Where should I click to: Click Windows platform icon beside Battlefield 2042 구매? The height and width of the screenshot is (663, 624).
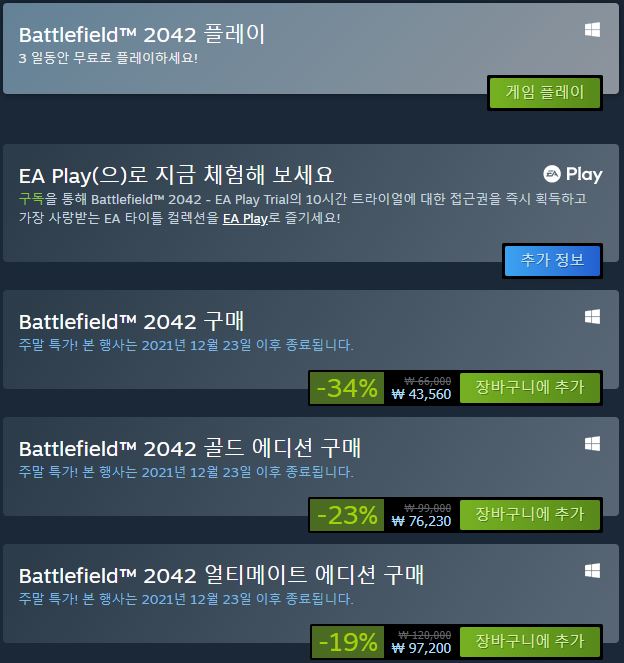coord(592,317)
